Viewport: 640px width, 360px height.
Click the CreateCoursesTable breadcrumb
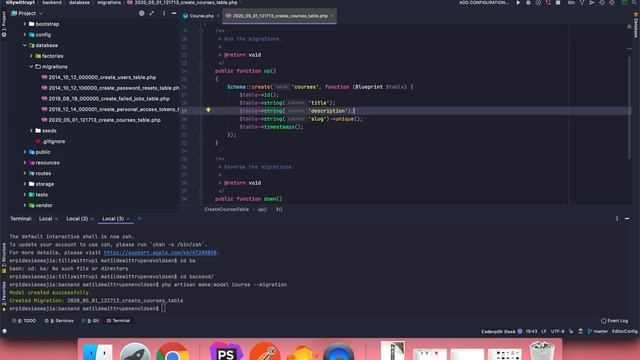[x=227, y=209]
